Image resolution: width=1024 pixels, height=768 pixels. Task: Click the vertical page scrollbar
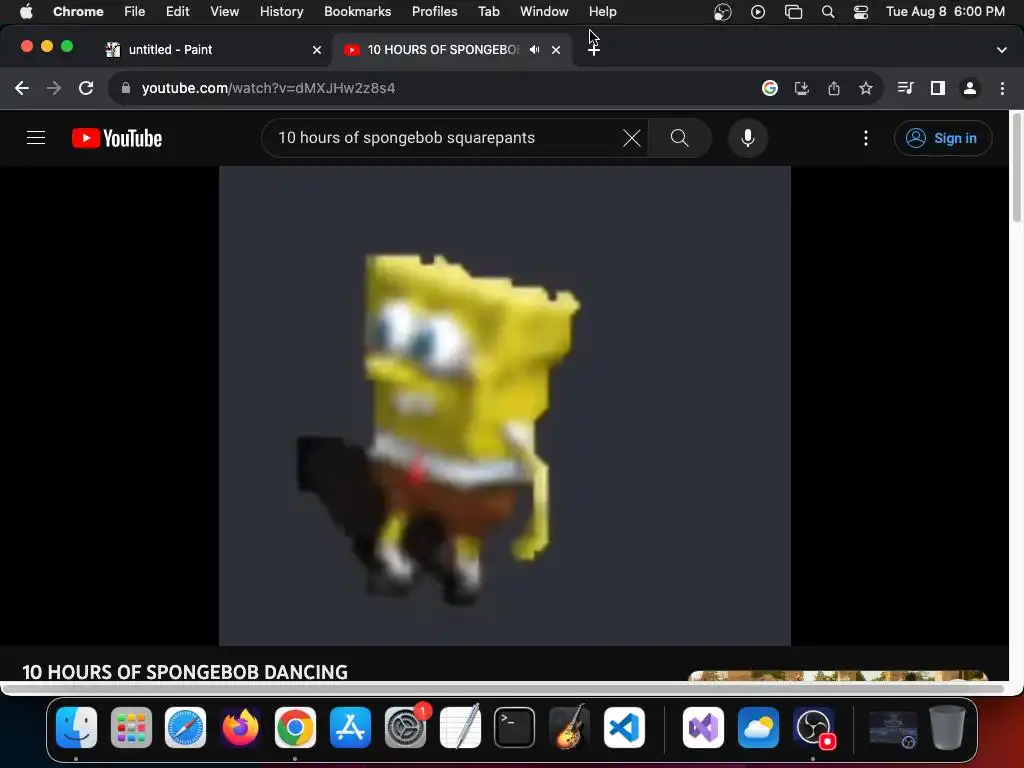1016,170
